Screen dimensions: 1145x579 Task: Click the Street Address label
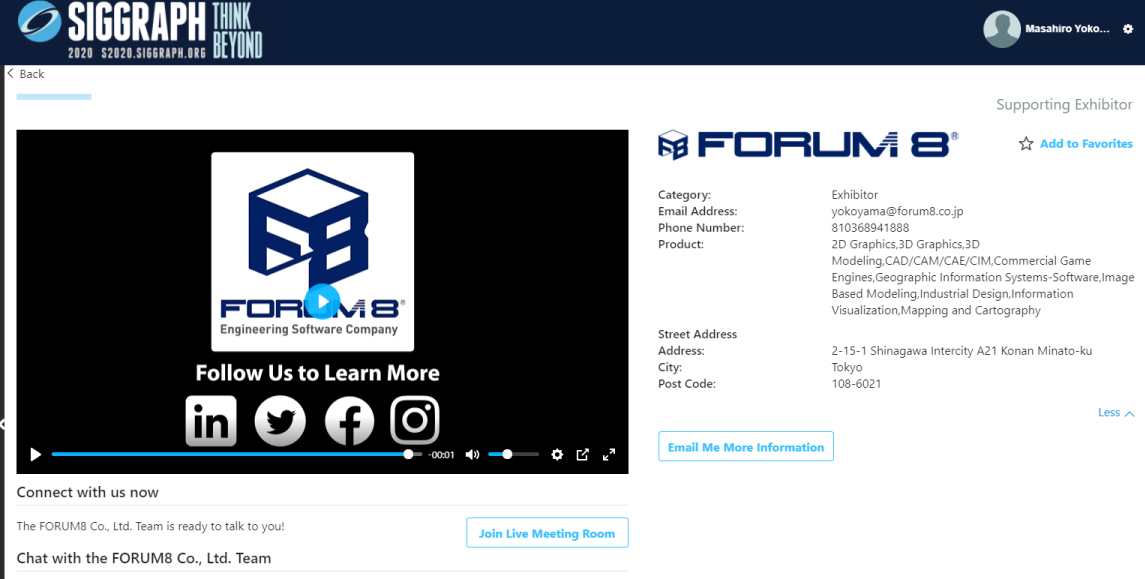[697, 334]
